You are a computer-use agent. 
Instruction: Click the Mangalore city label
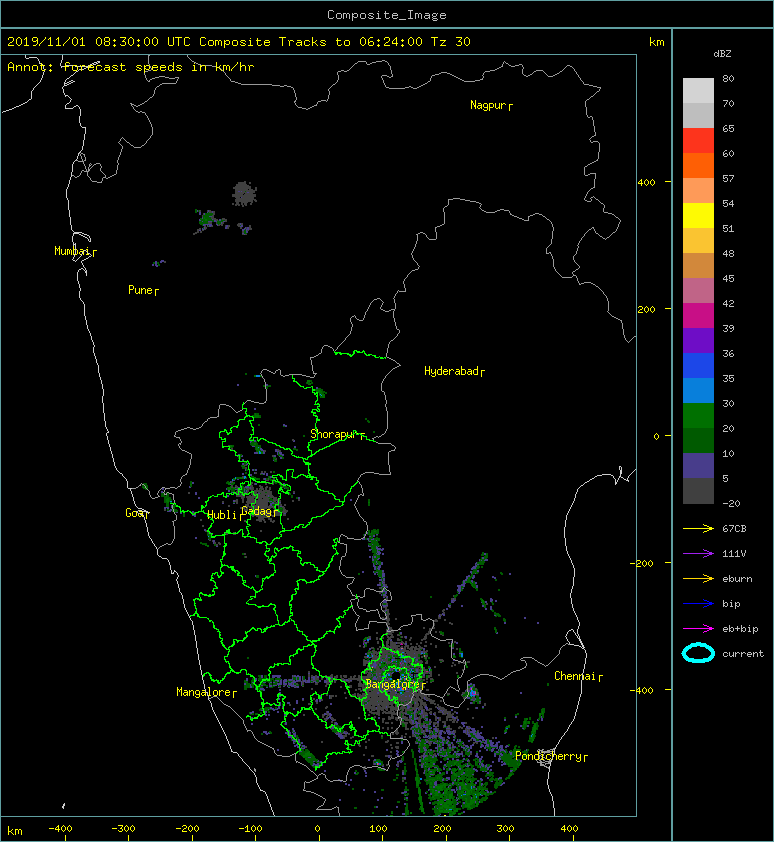[x=204, y=692]
